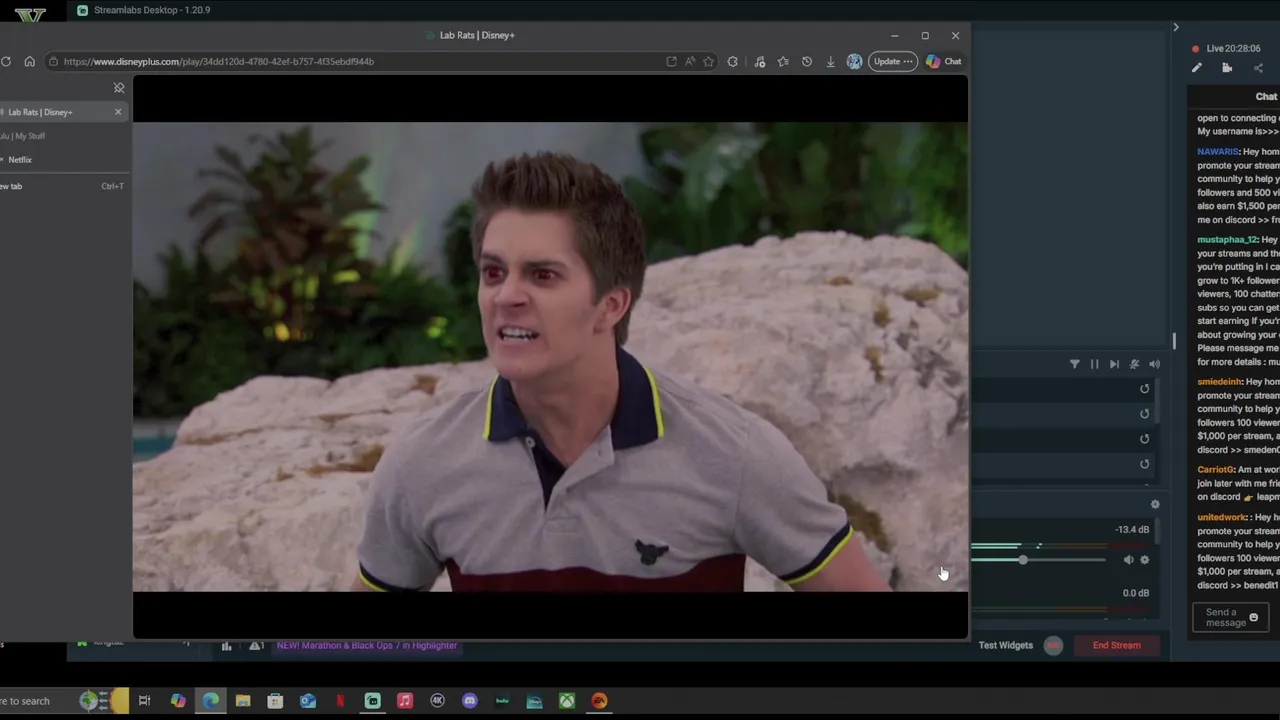Open the browser history clock icon
The image size is (1280, 720).
point(807,62)
